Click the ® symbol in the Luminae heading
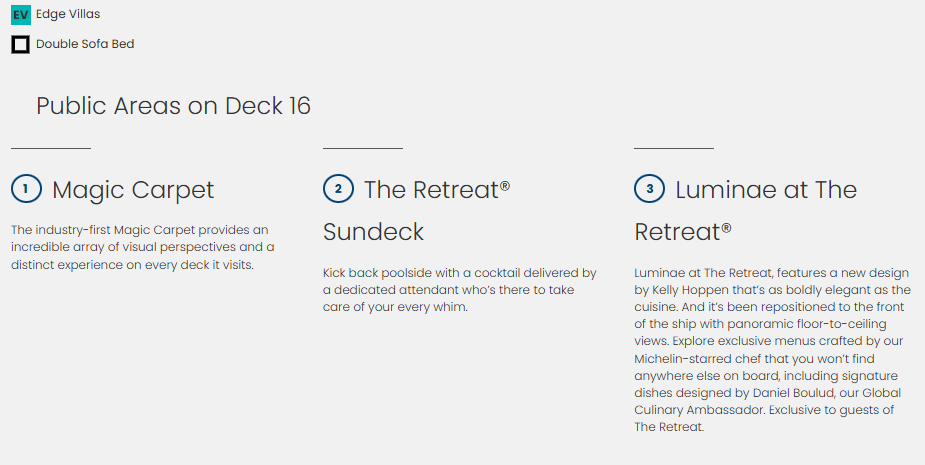 pyautogui.click(x=726, y=227)
